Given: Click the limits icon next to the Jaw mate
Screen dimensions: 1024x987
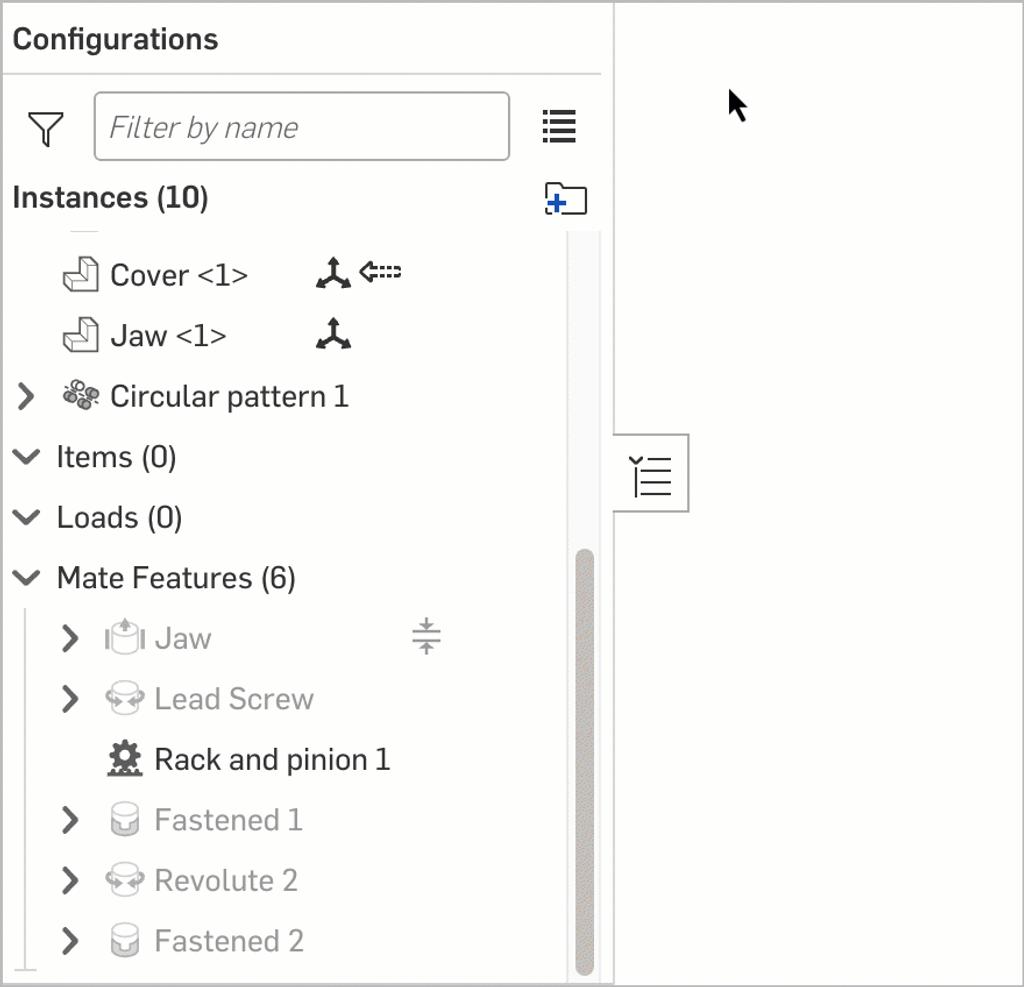Looking at the screenshot, I should 426,637.
